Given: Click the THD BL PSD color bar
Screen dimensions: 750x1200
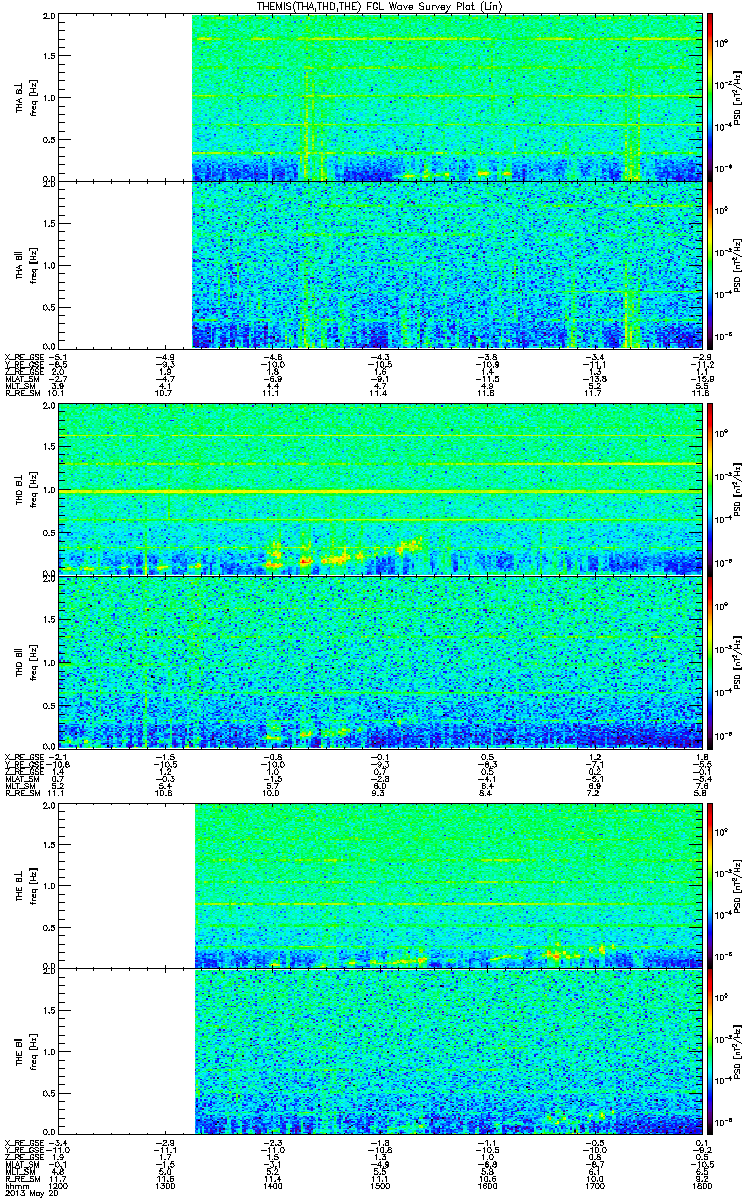Looking at the screenshot, I should coord(711,488).
